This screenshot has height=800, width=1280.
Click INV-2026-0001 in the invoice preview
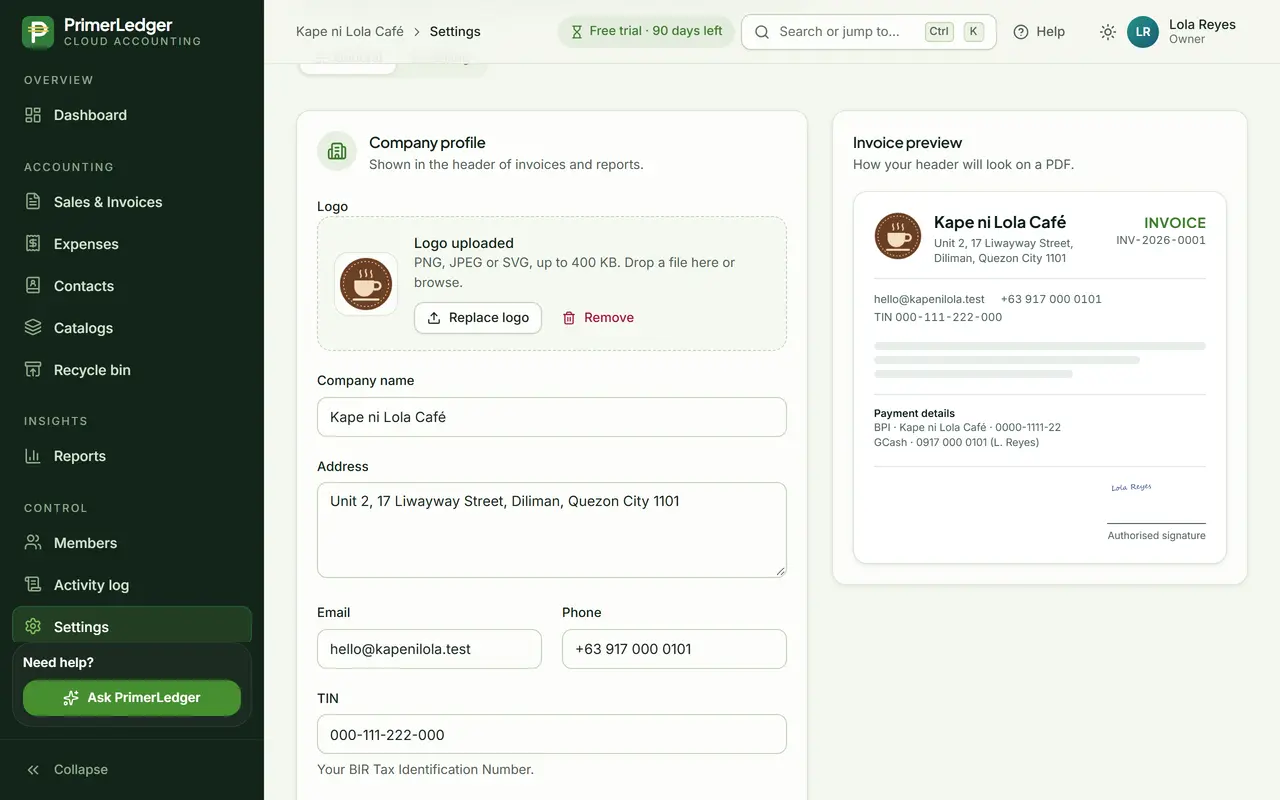1161,240
